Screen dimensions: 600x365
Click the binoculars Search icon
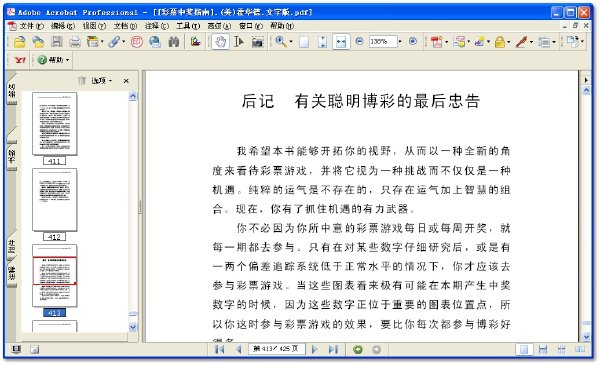174,42
